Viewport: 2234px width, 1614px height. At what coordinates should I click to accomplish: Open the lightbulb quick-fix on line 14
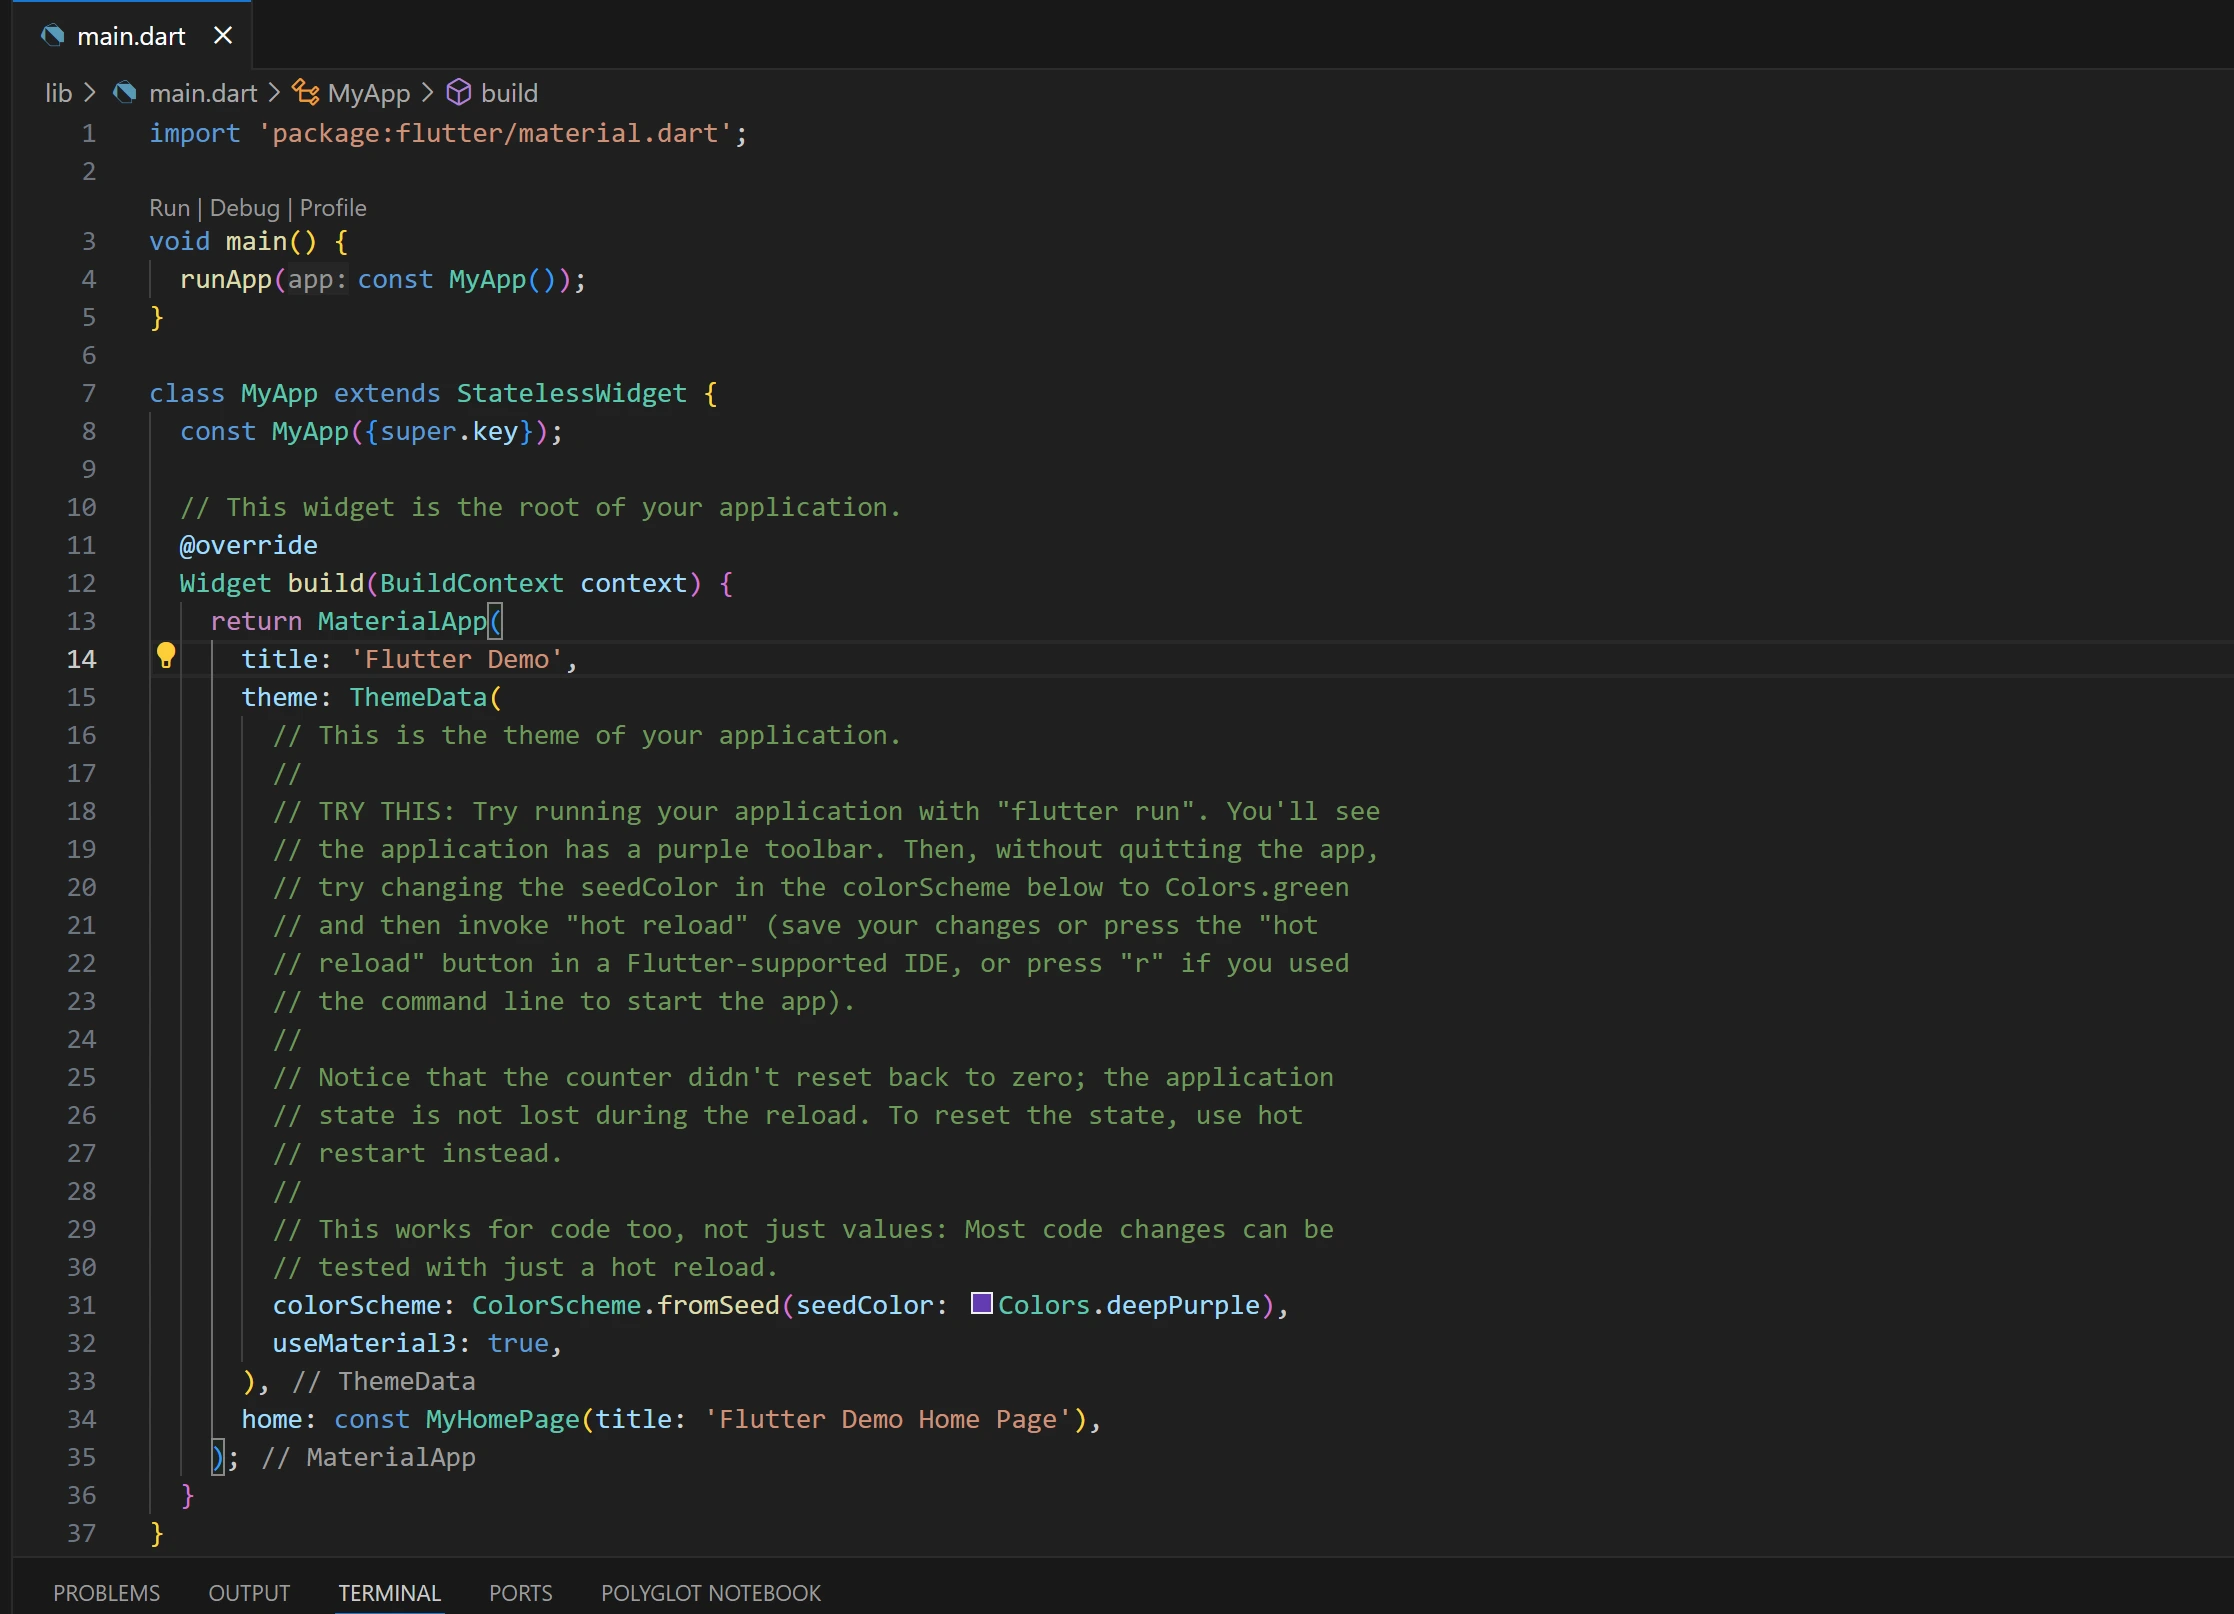[166, 656]
